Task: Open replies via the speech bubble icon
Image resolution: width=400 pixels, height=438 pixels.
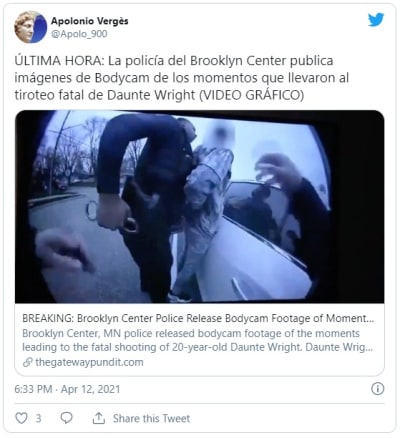Action: [66, 418]
